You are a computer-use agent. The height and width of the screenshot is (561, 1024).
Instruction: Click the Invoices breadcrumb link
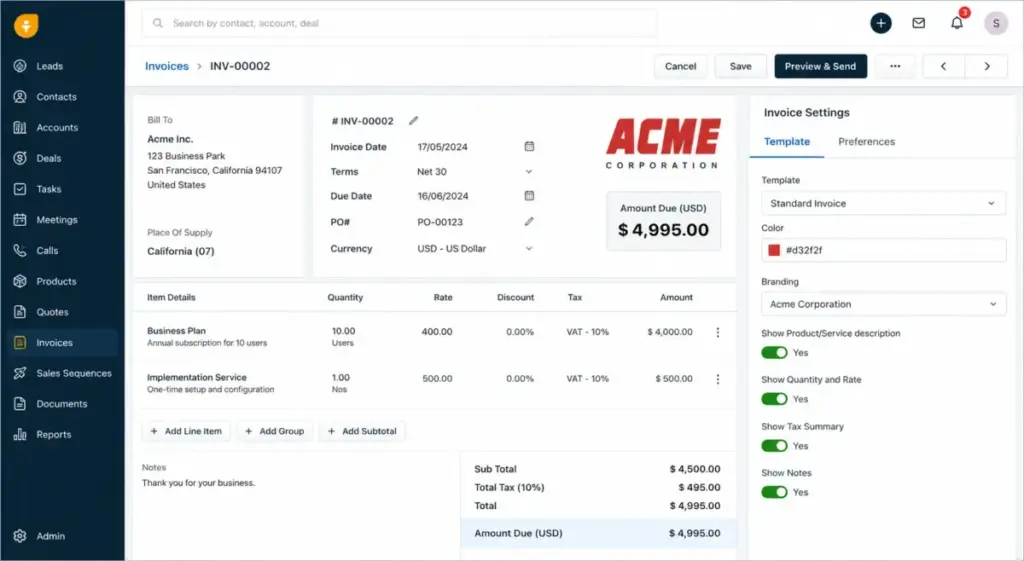(x=167, y=66)
